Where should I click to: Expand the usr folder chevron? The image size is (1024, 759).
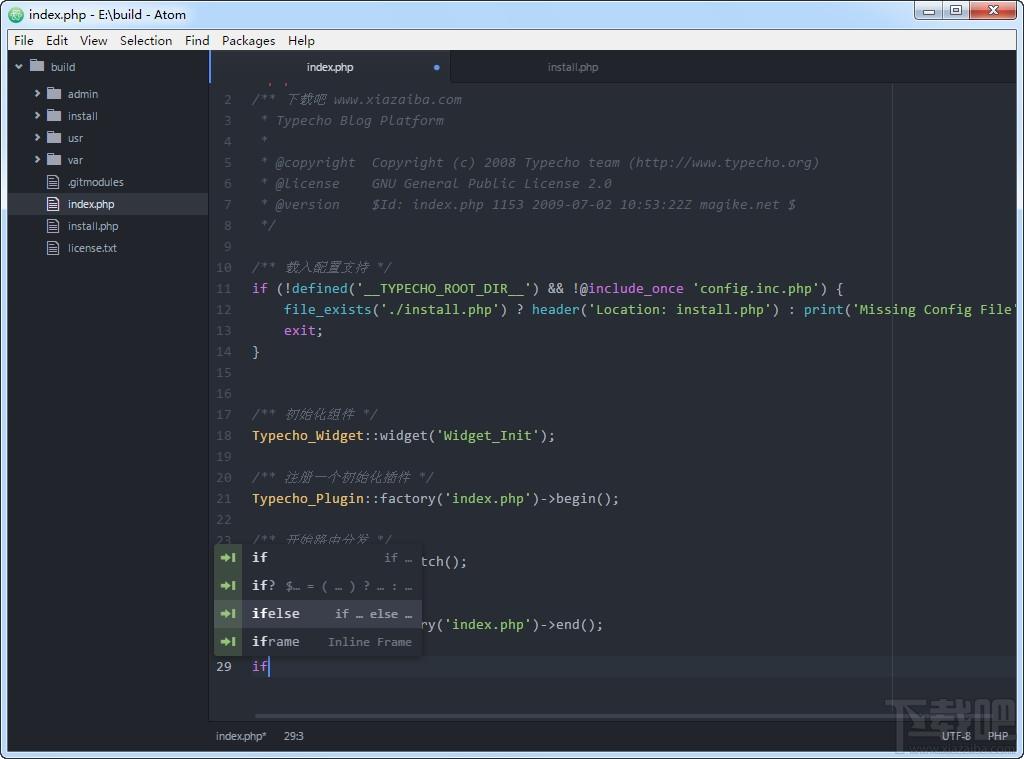tap(37, 137)
